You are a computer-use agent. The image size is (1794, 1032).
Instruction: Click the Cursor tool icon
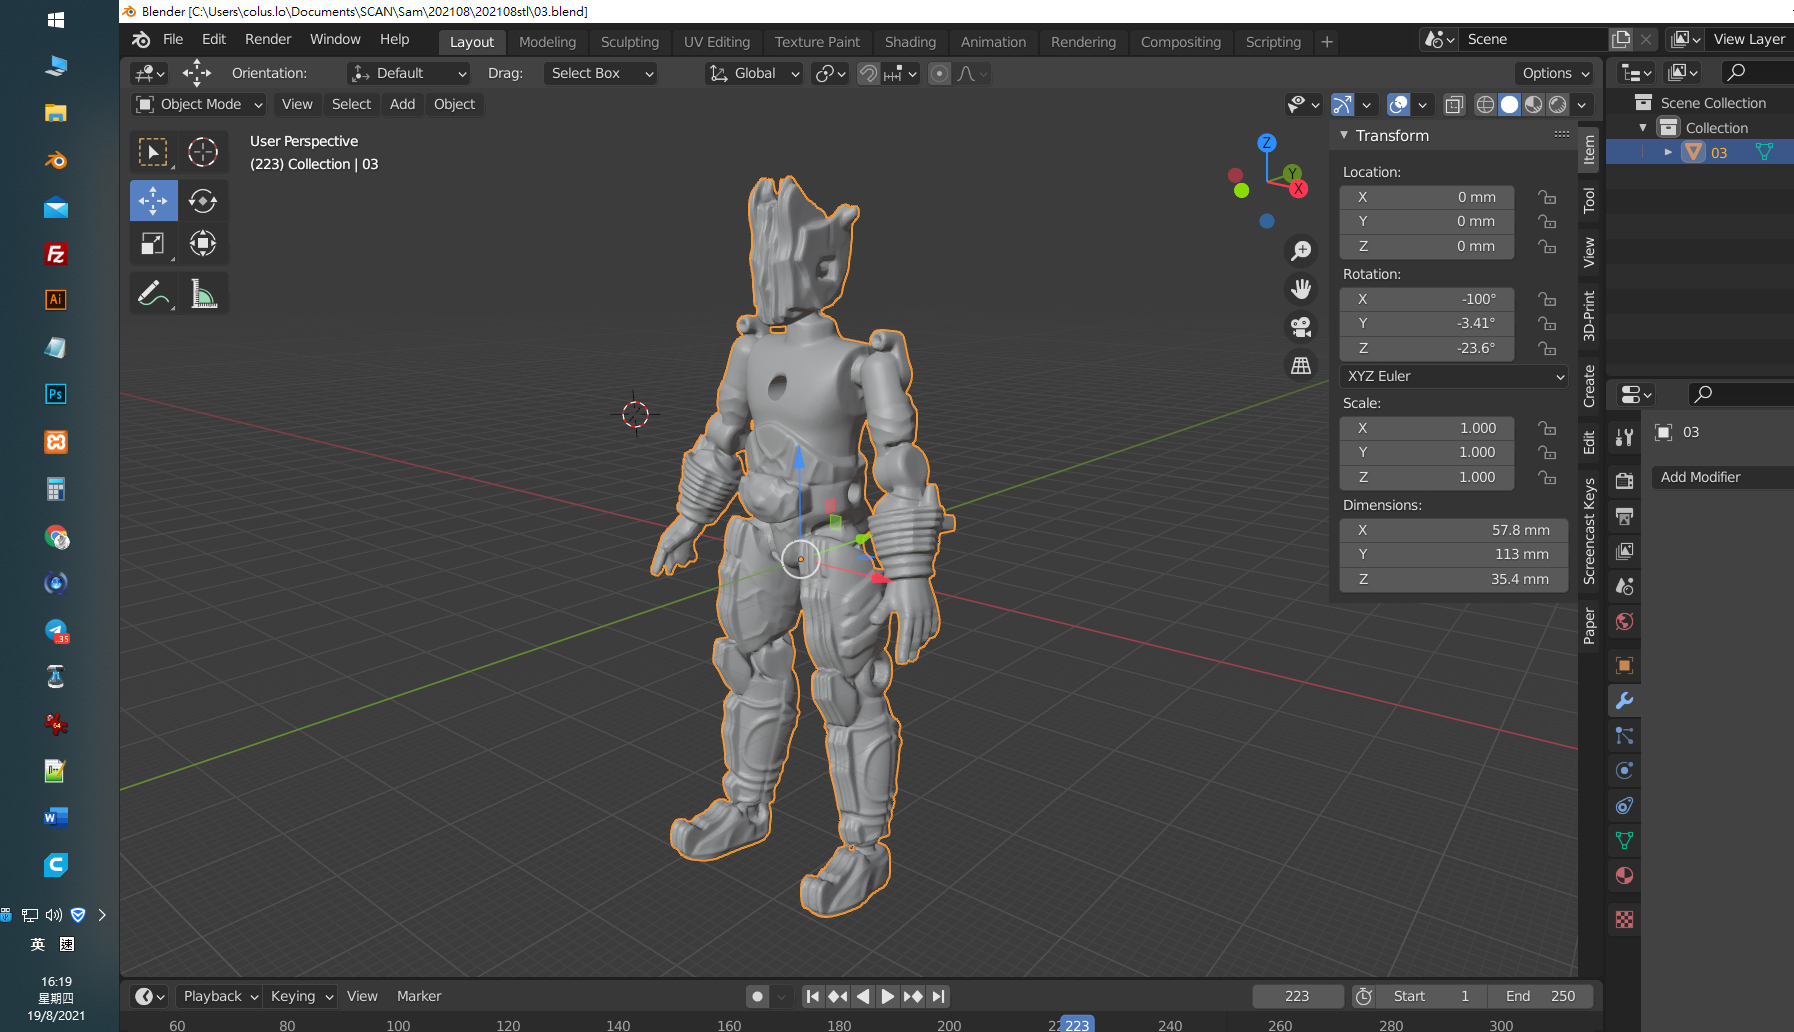203,152
